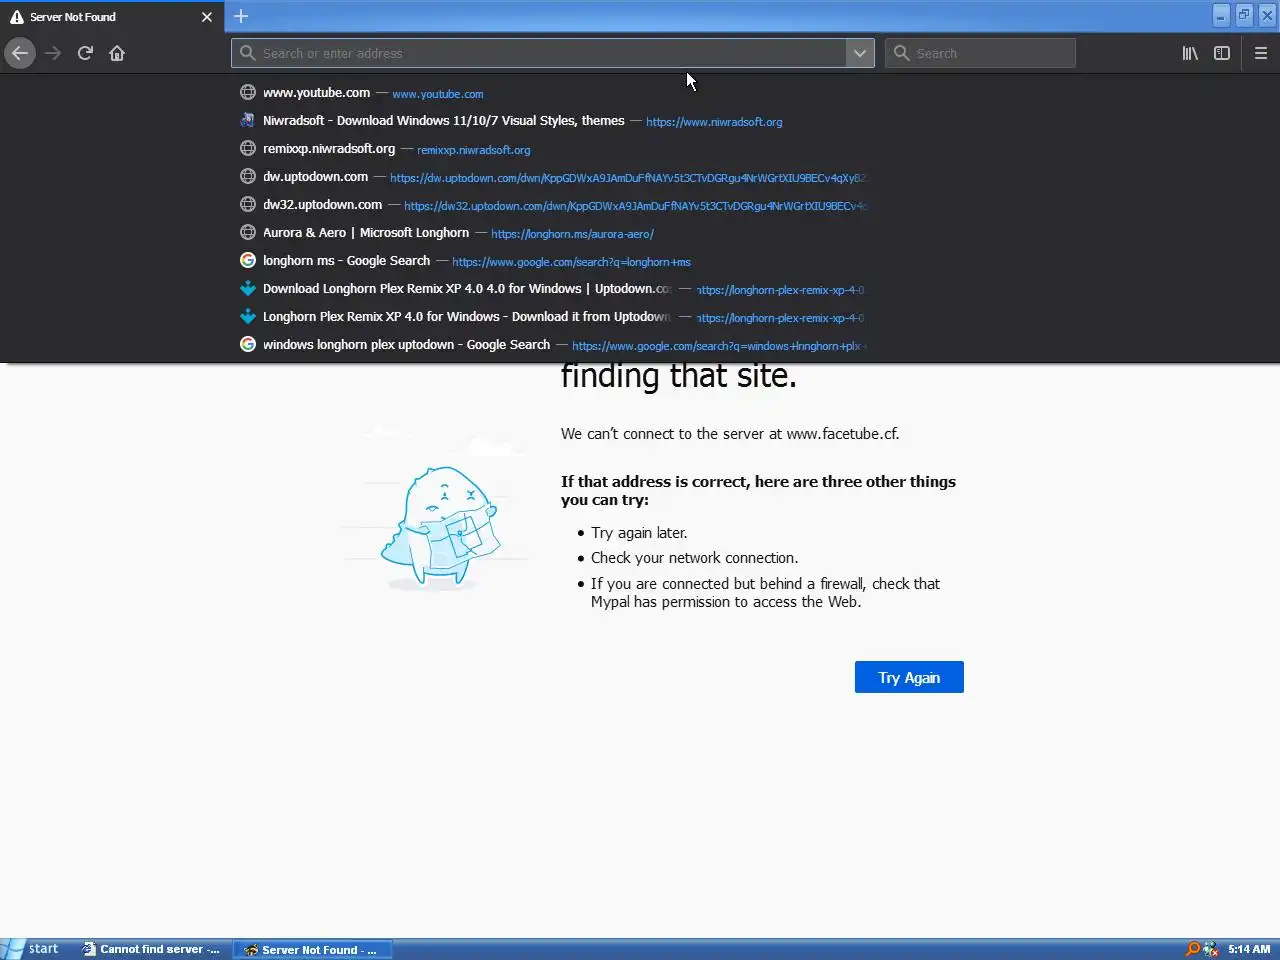This screenshot has width=1280, height=960.
Task: Click 'Check your network connection.' text
Action: pos(694,558)
